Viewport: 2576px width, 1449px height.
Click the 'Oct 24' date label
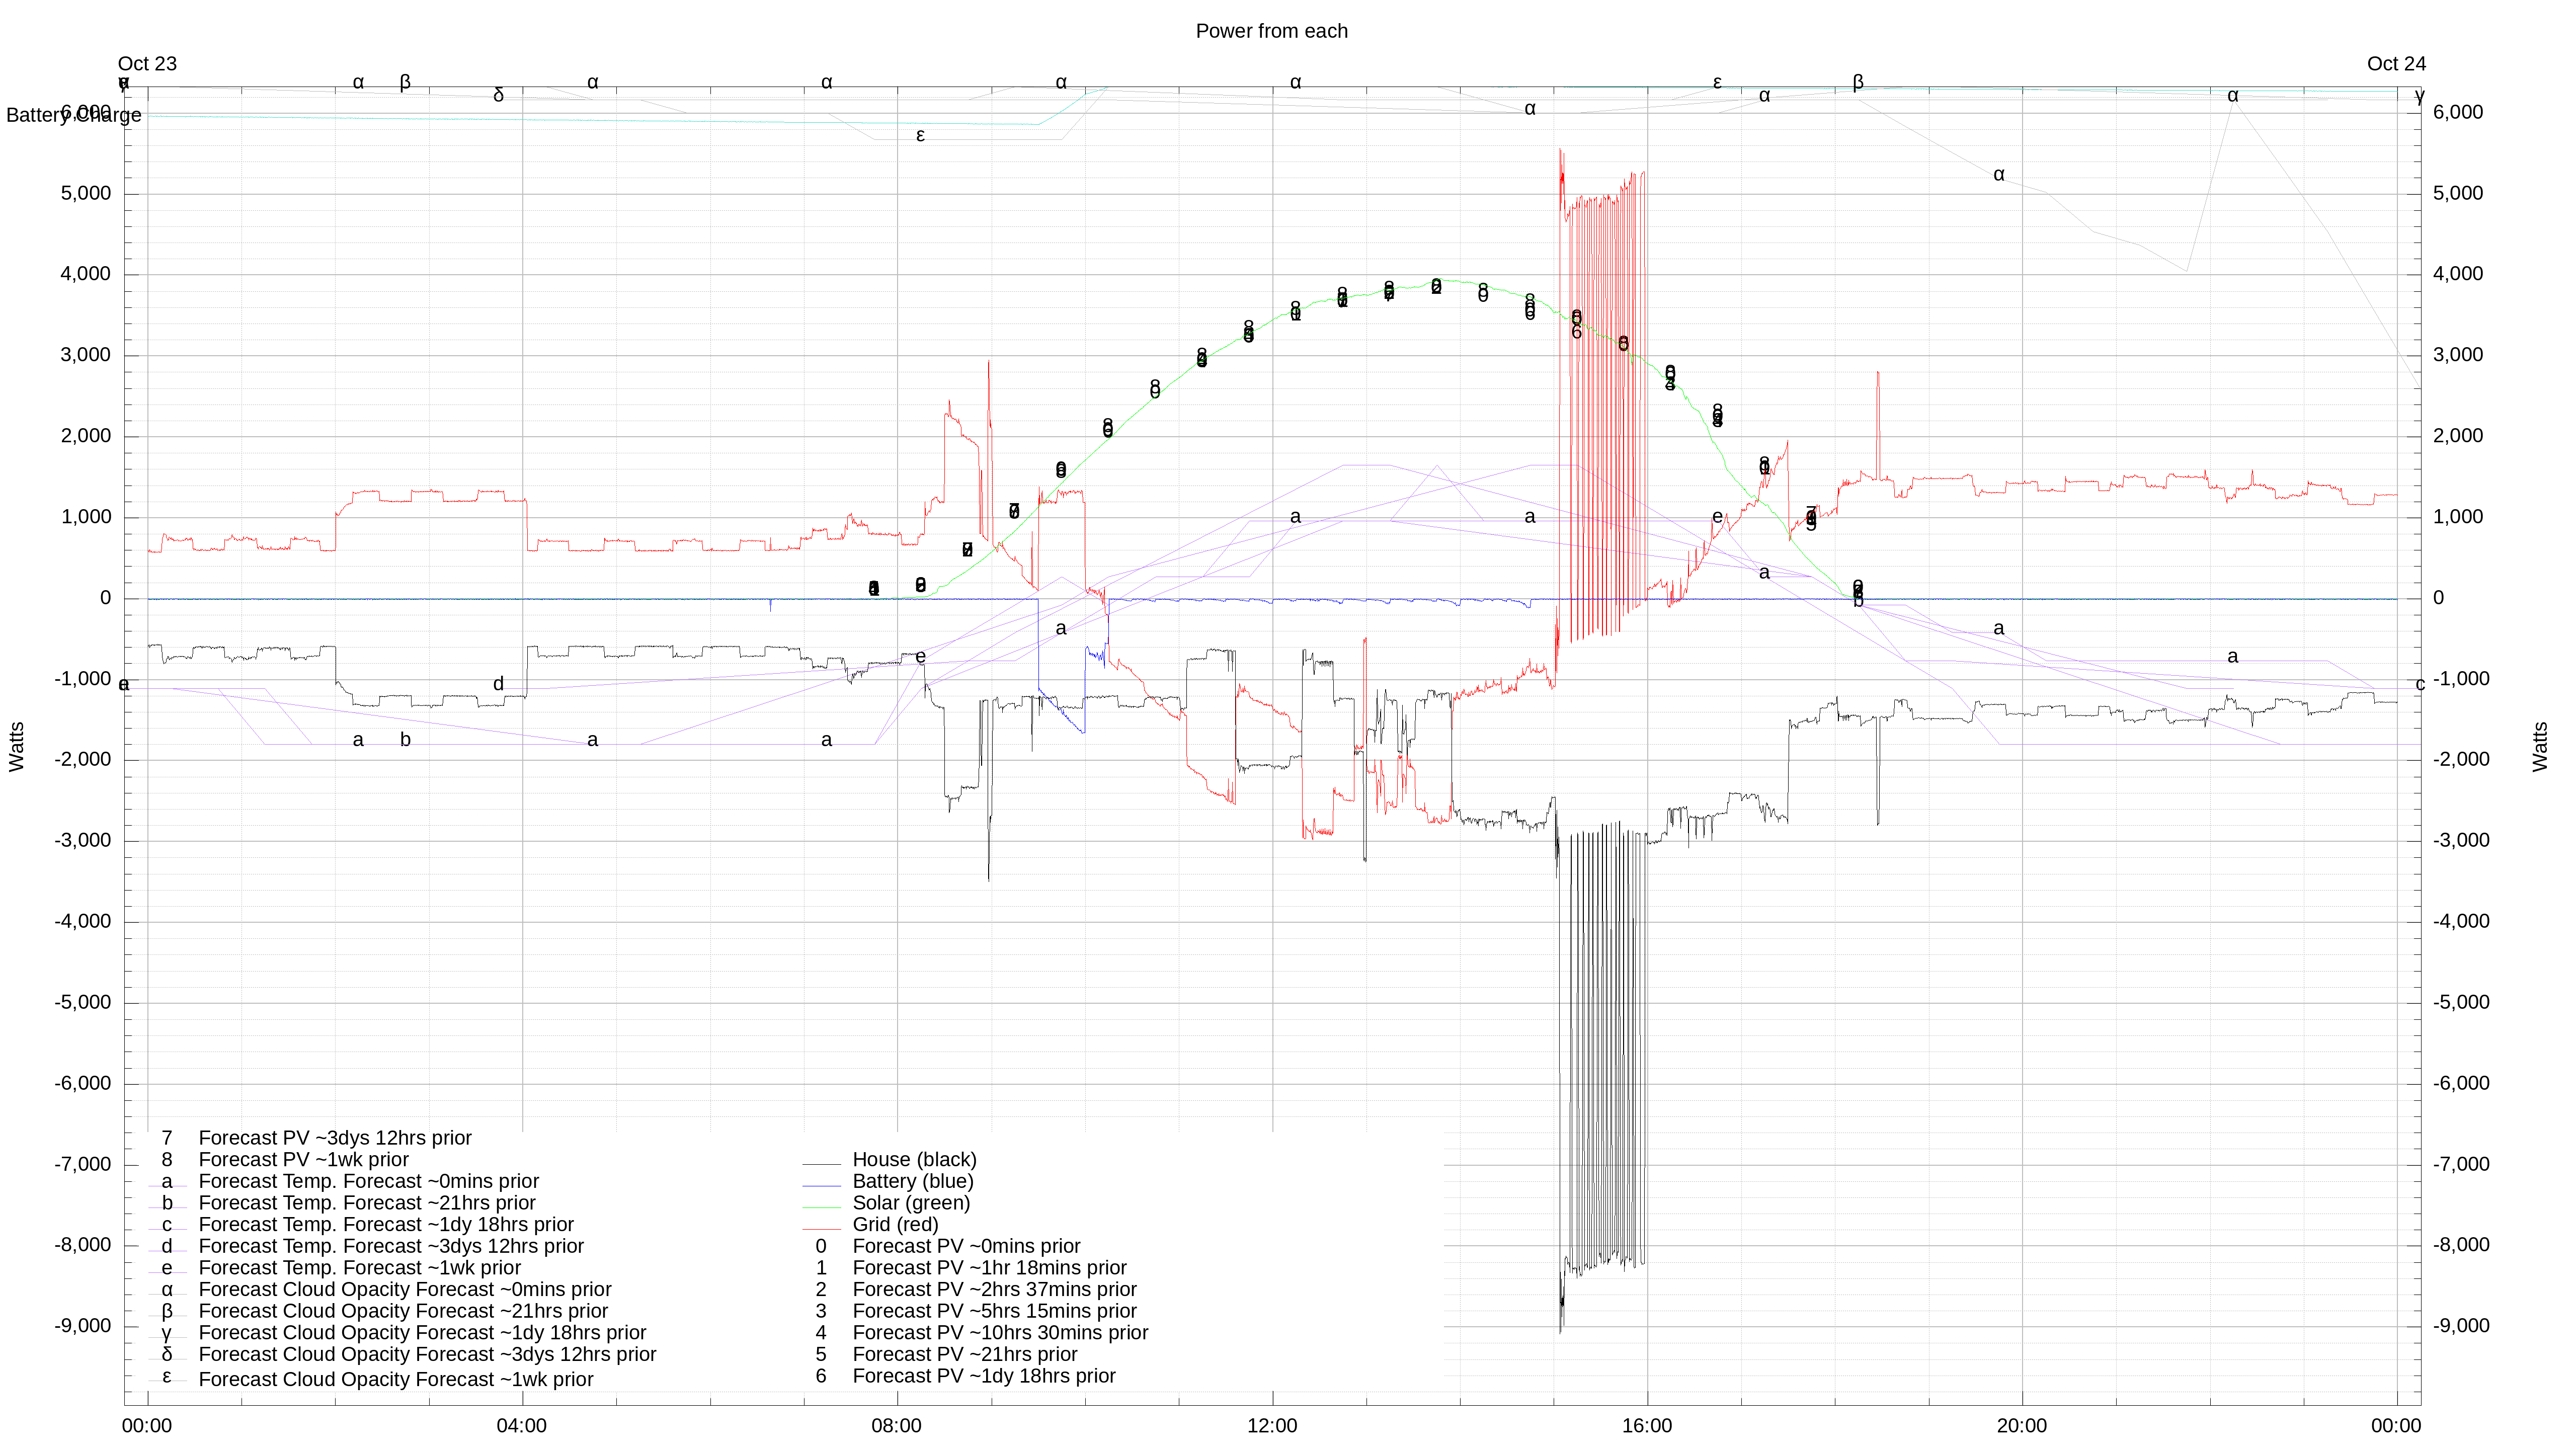pyautogui.click(x=2396, y=64)
